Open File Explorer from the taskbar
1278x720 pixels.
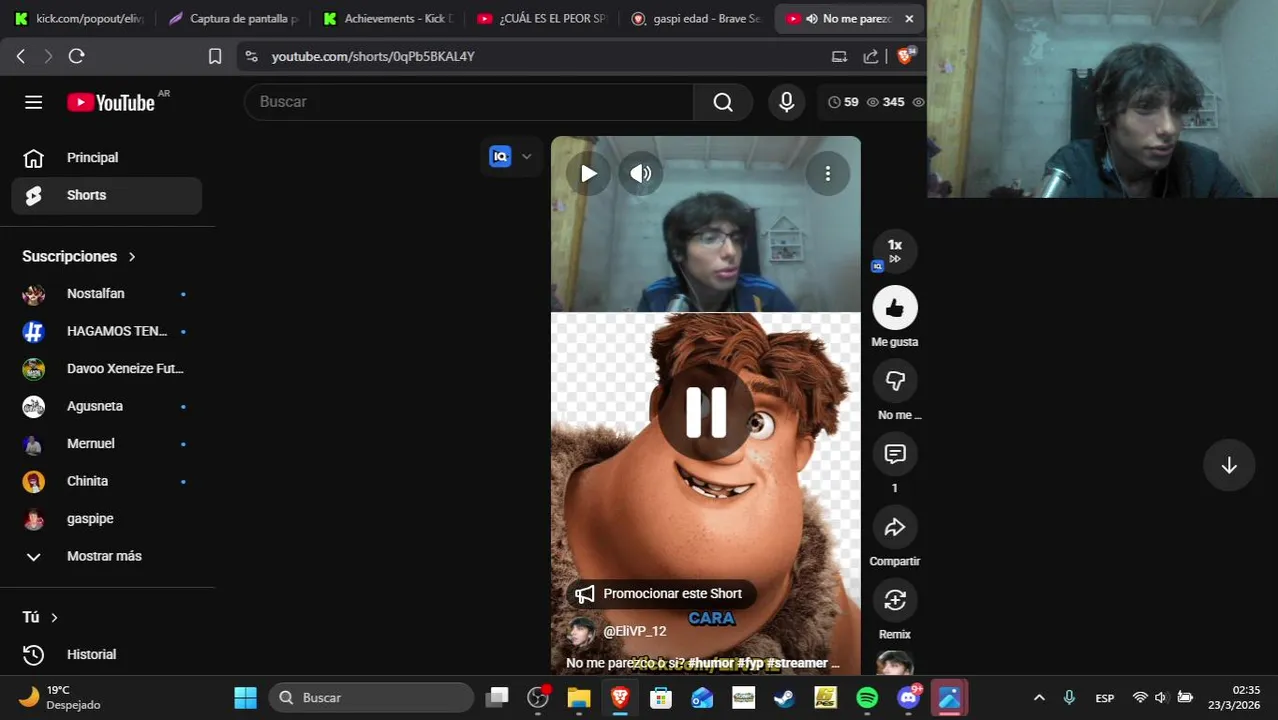pos(579,697)
